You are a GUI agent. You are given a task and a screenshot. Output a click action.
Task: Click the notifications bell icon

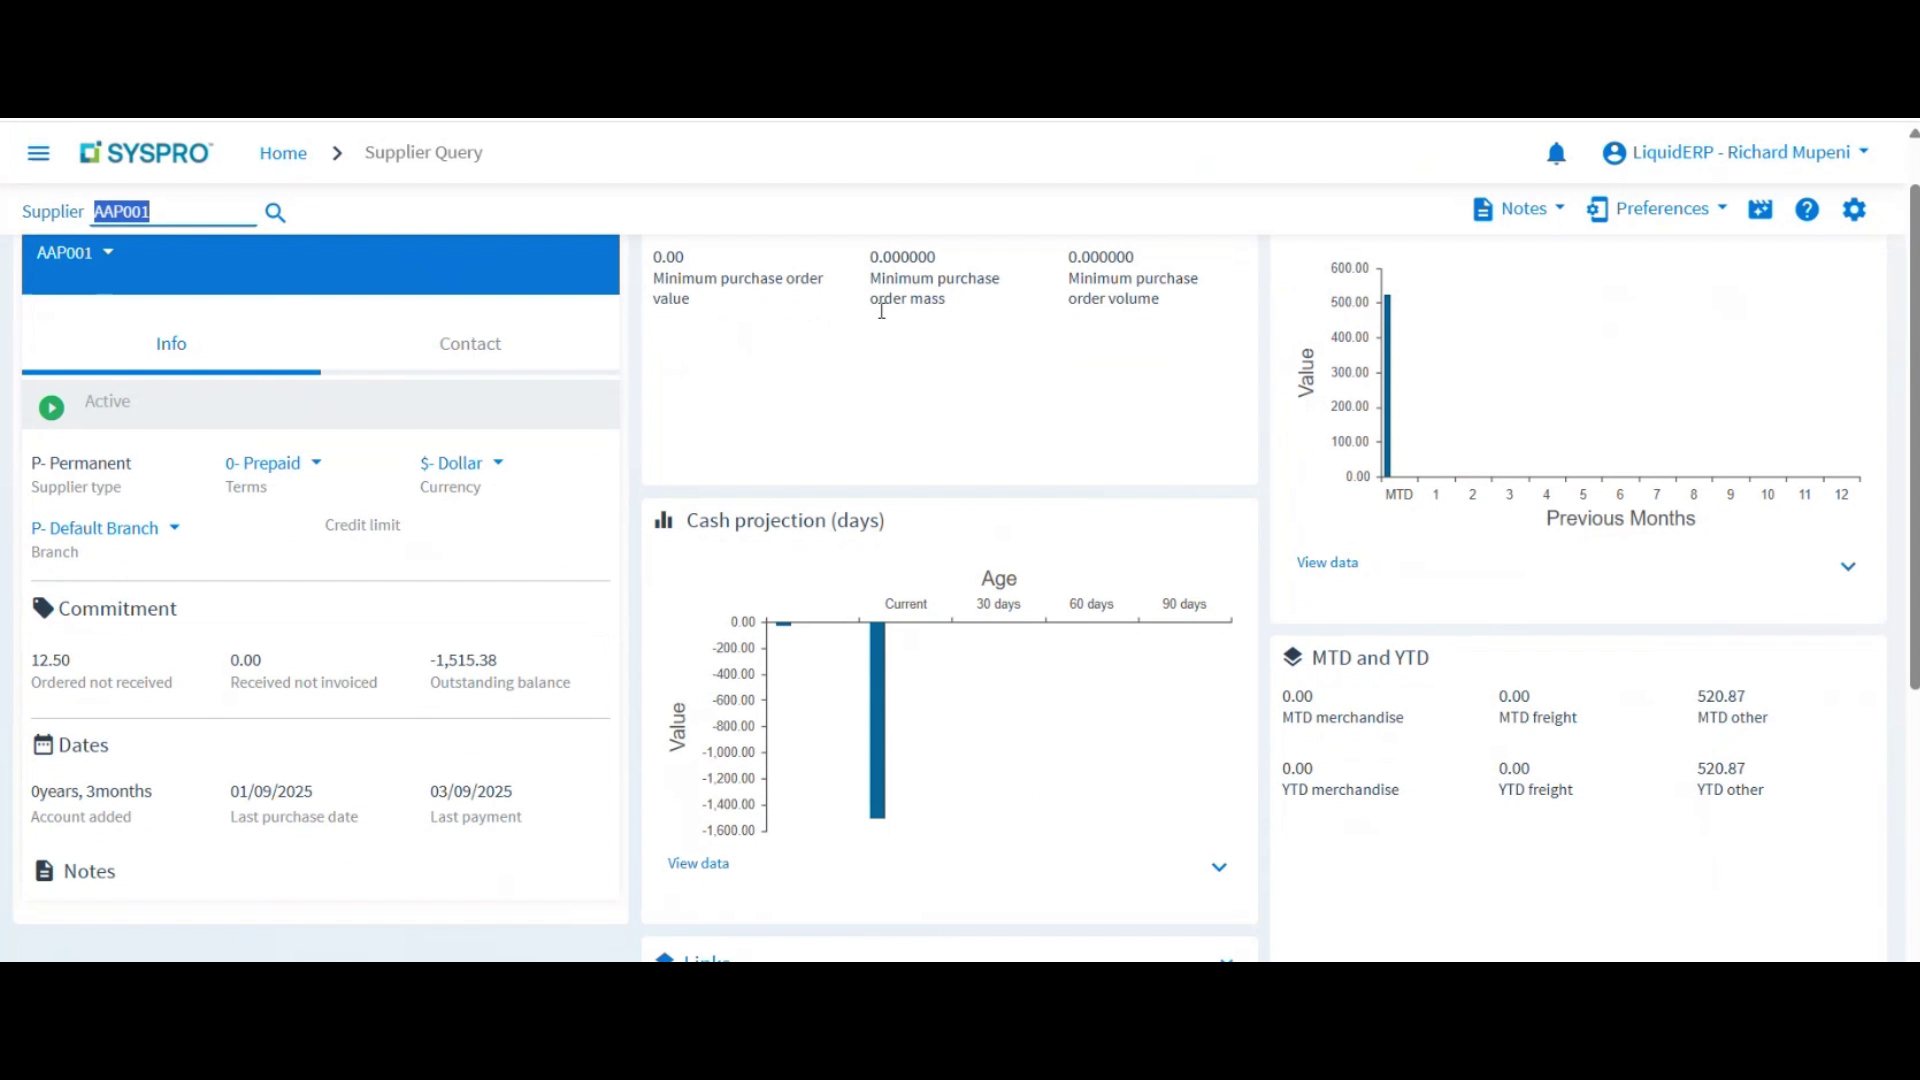[x=1556, y=153]
